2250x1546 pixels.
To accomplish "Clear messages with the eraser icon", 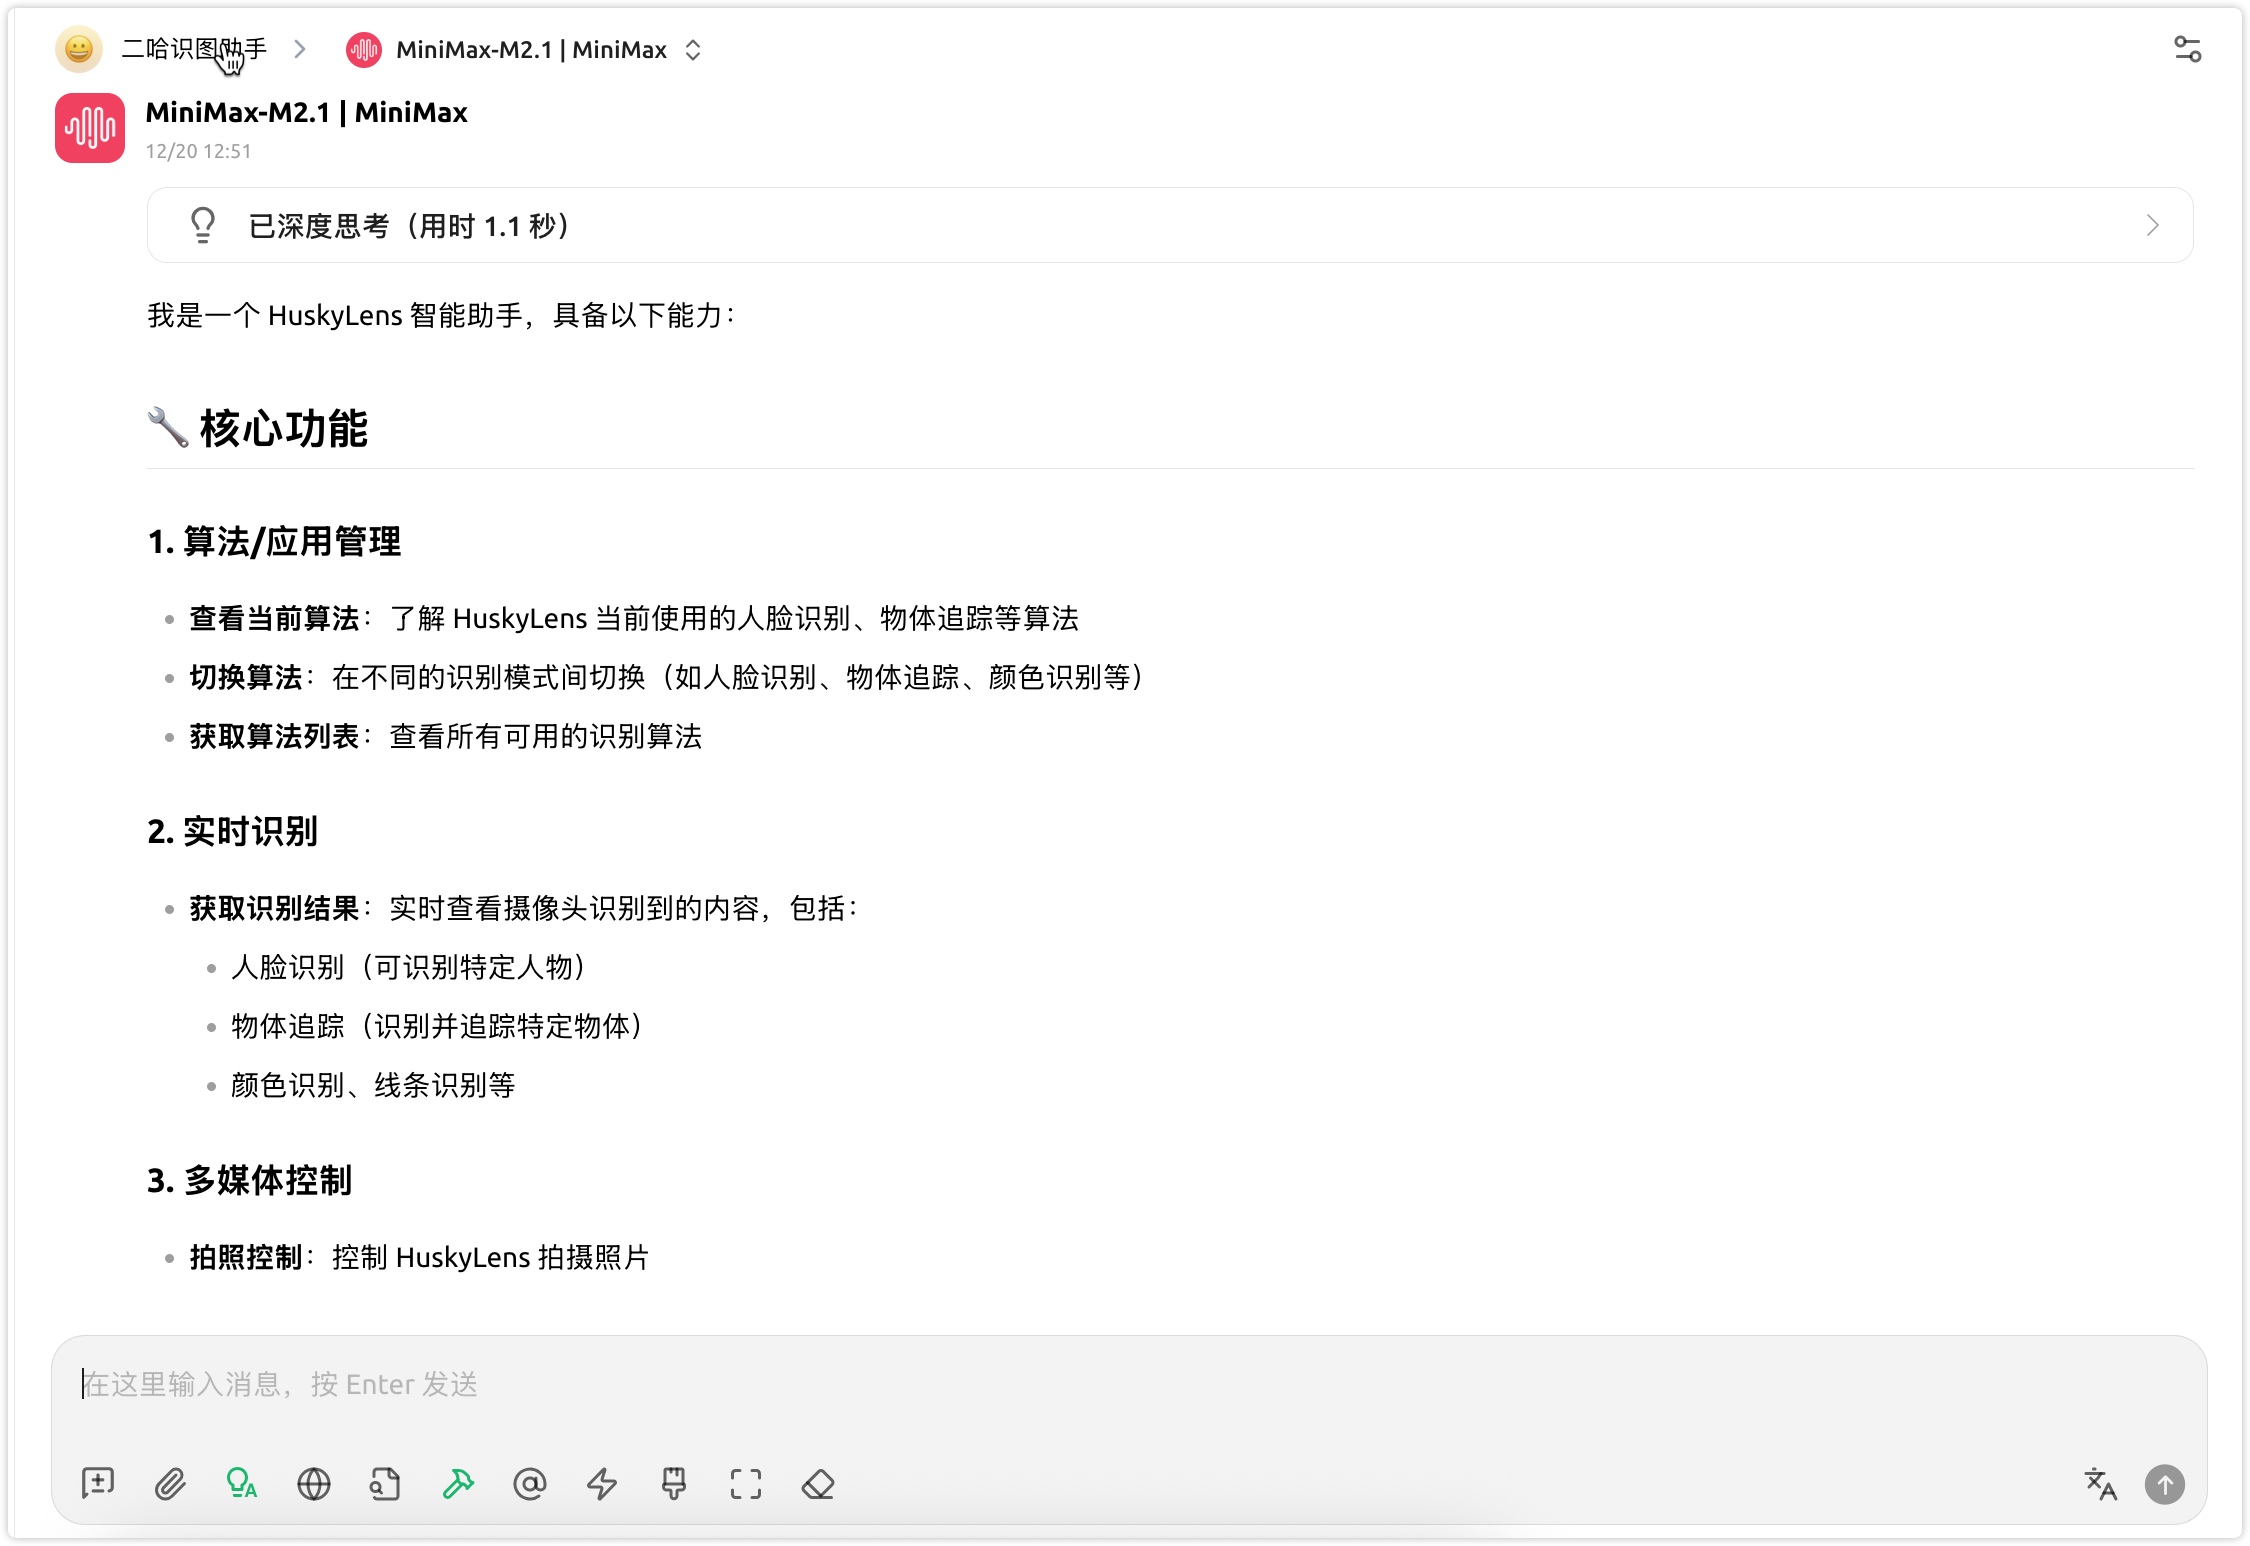I will tap(818, 1484).
